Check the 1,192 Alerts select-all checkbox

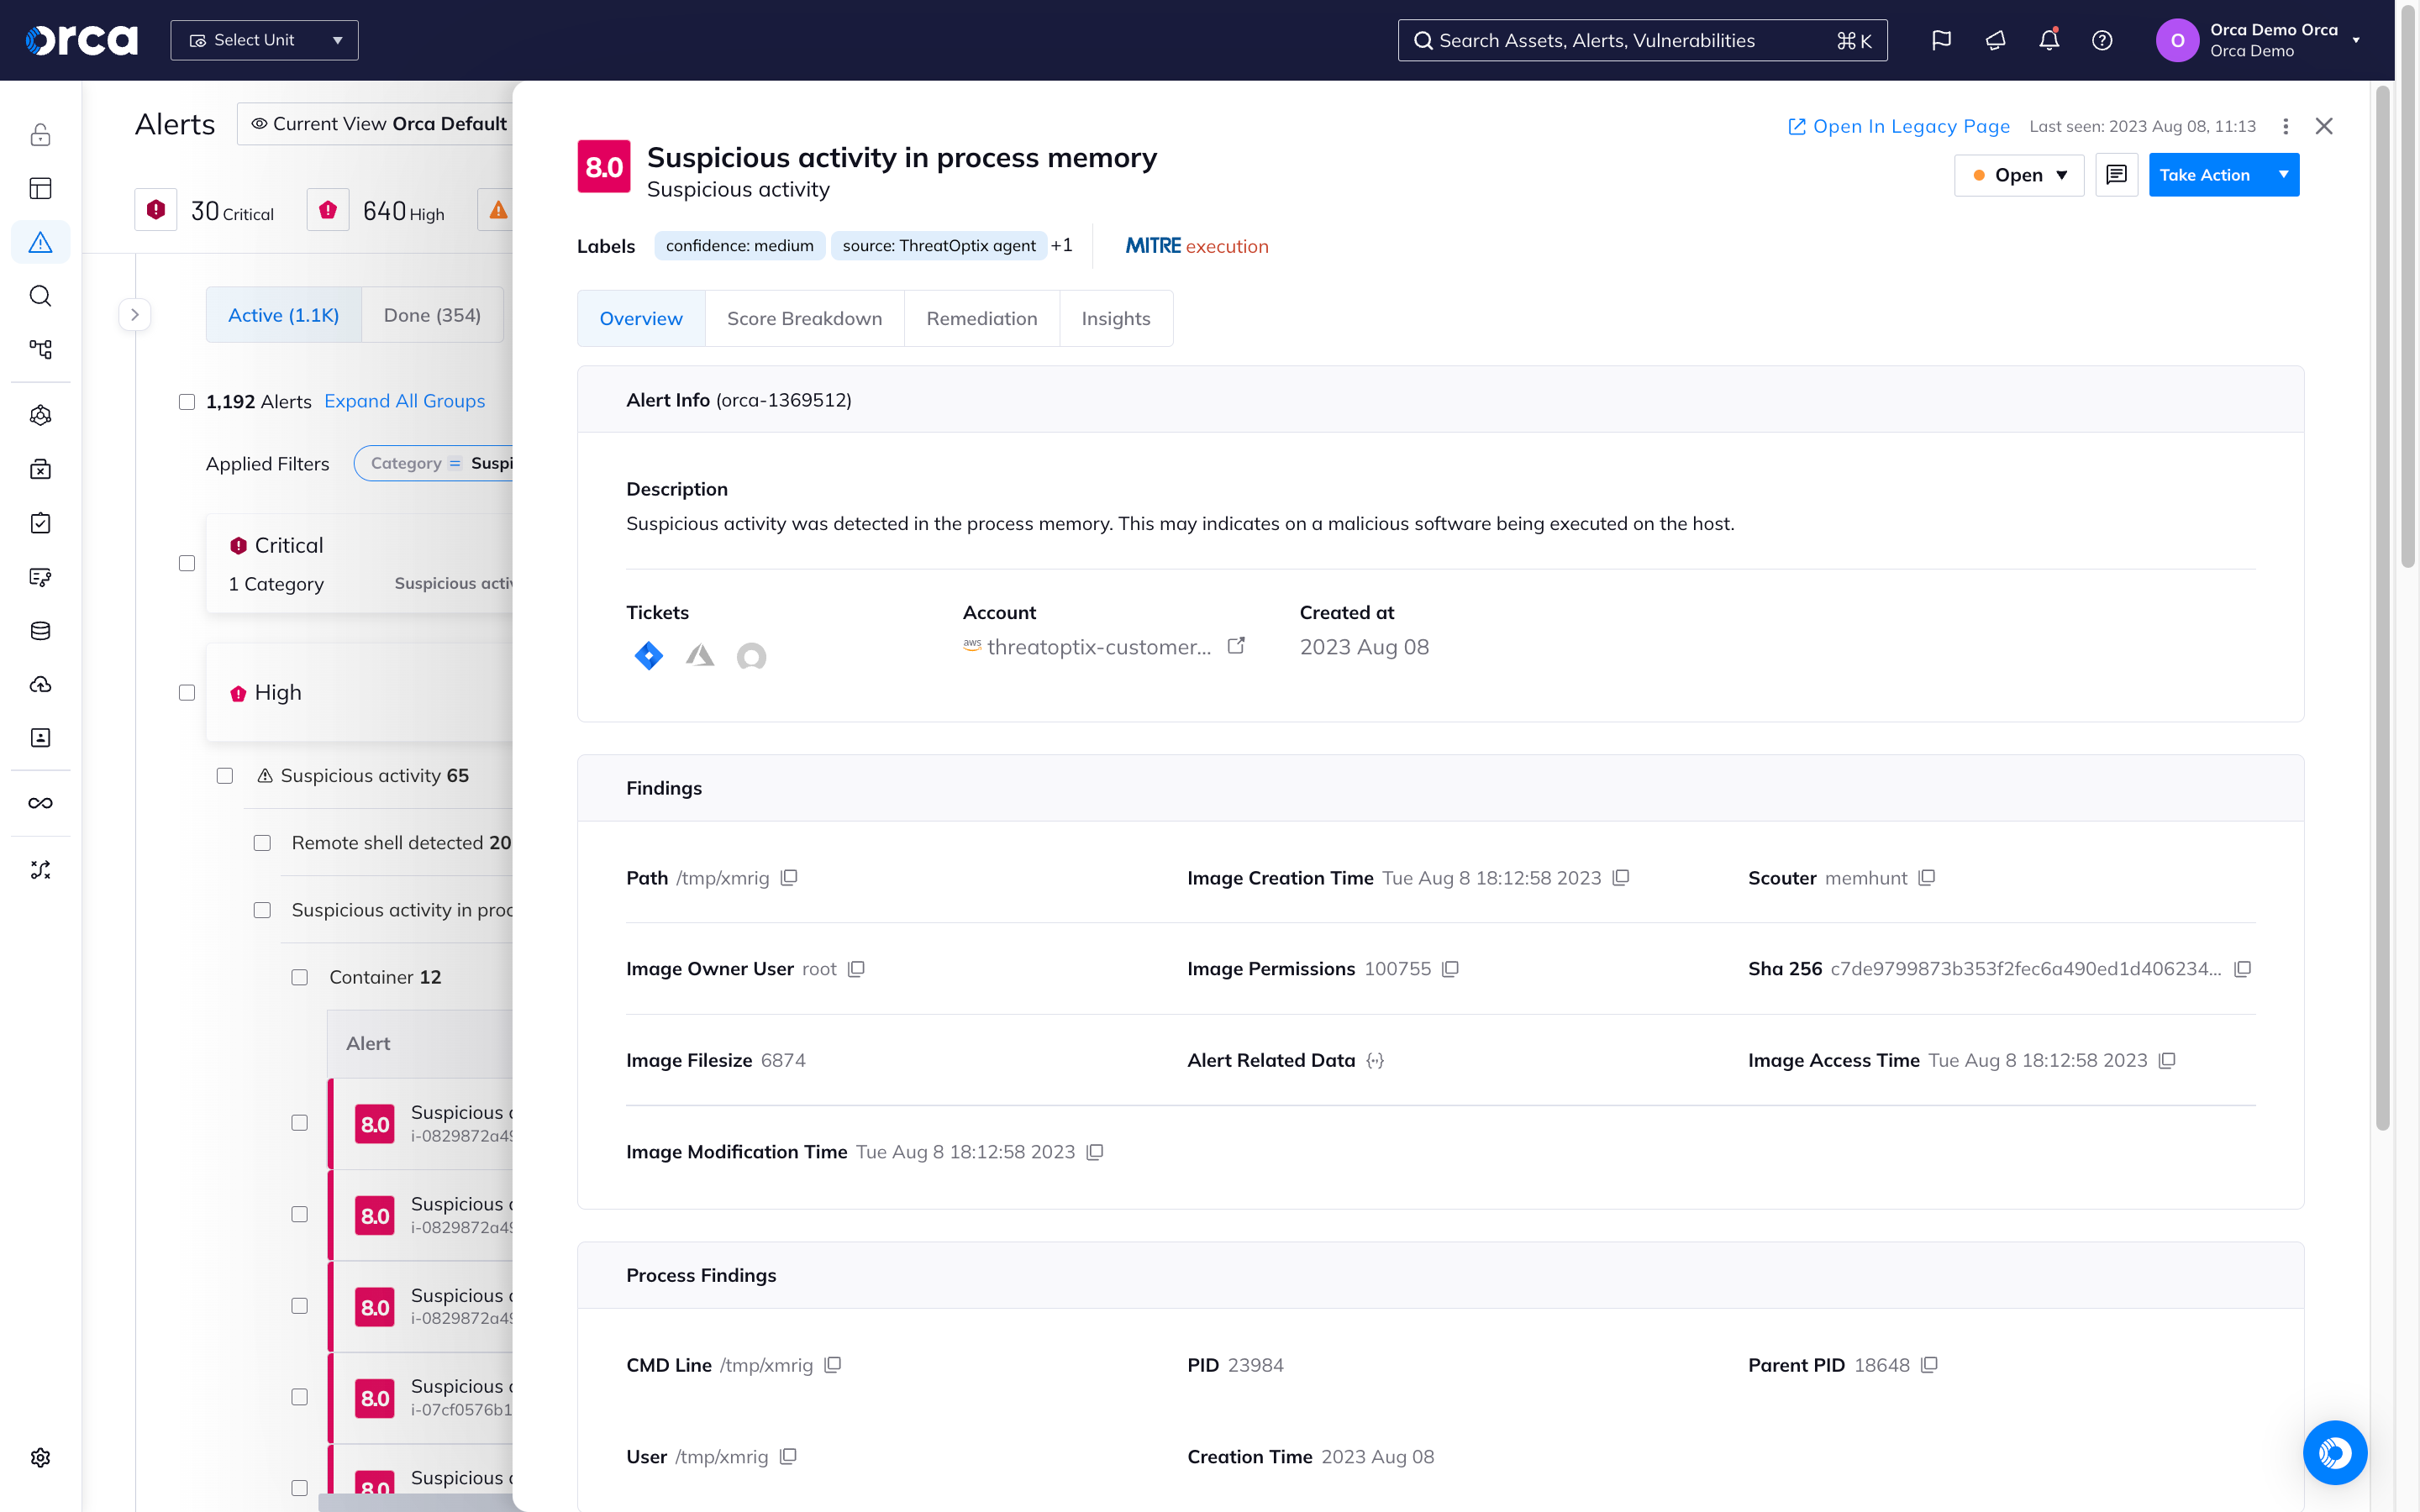(x=187, y=402)
